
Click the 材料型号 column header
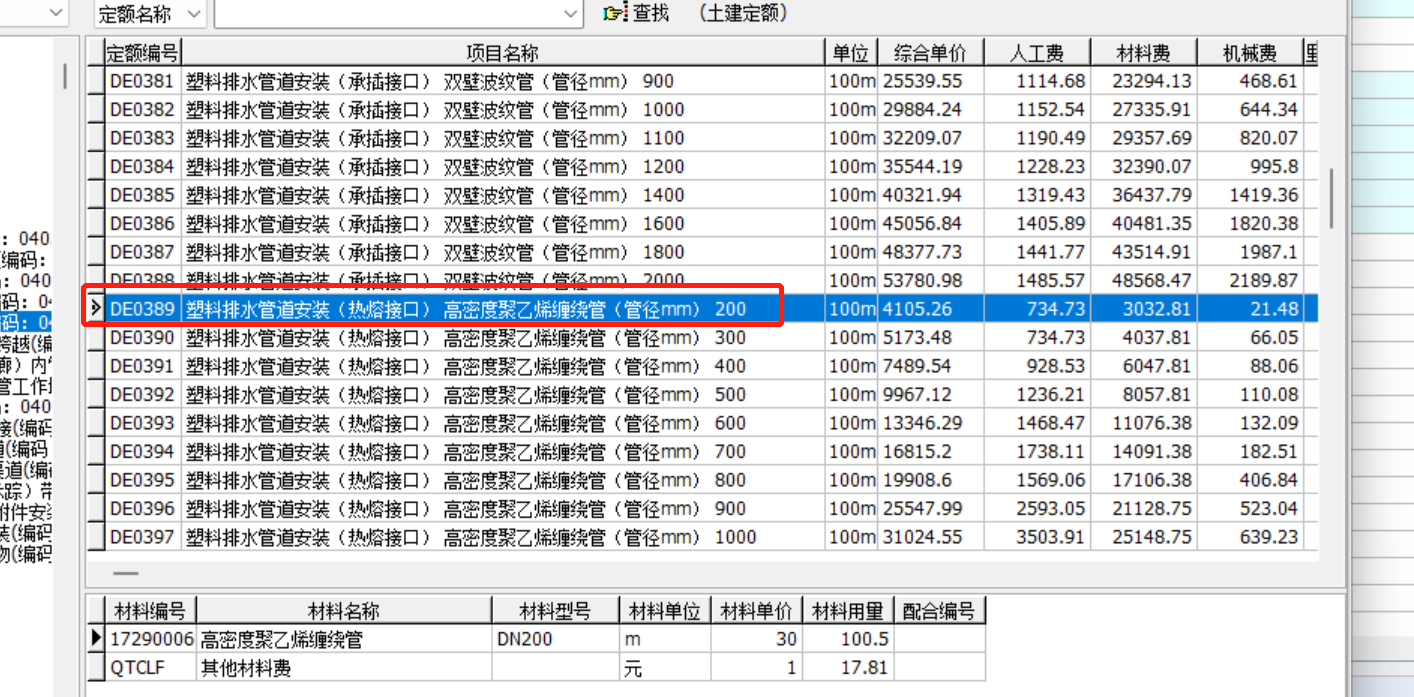click(555, 611)
